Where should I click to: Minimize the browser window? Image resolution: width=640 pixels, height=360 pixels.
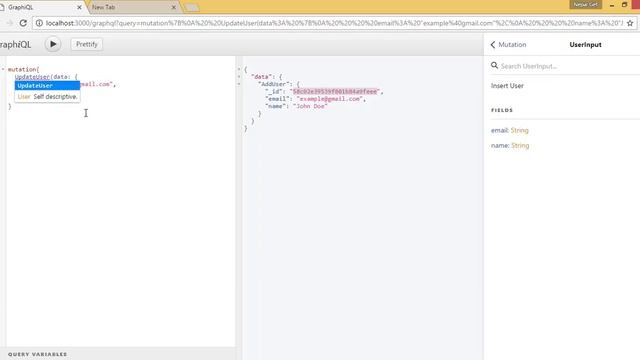click(x=612, y=5)
